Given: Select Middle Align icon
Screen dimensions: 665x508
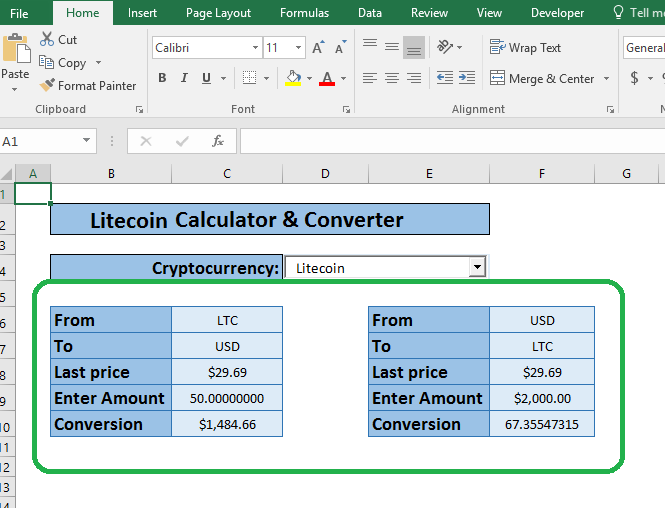Looking at the screenshot, I should 392,46.
